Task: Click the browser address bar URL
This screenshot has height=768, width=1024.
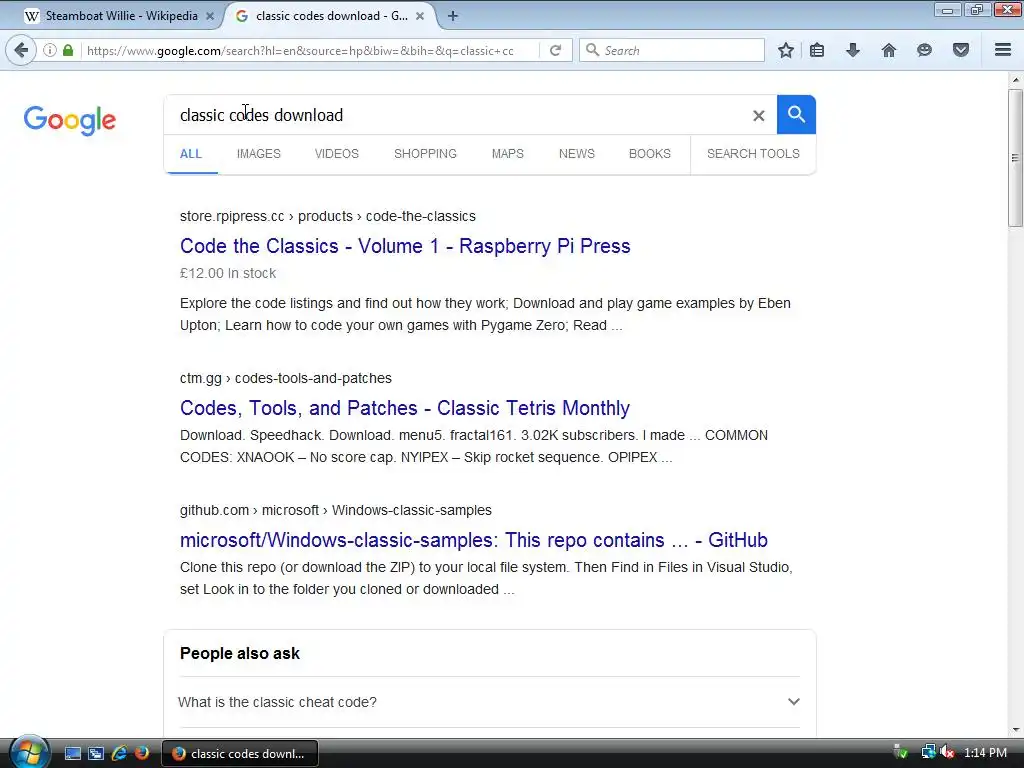Action: coord(310,50)
